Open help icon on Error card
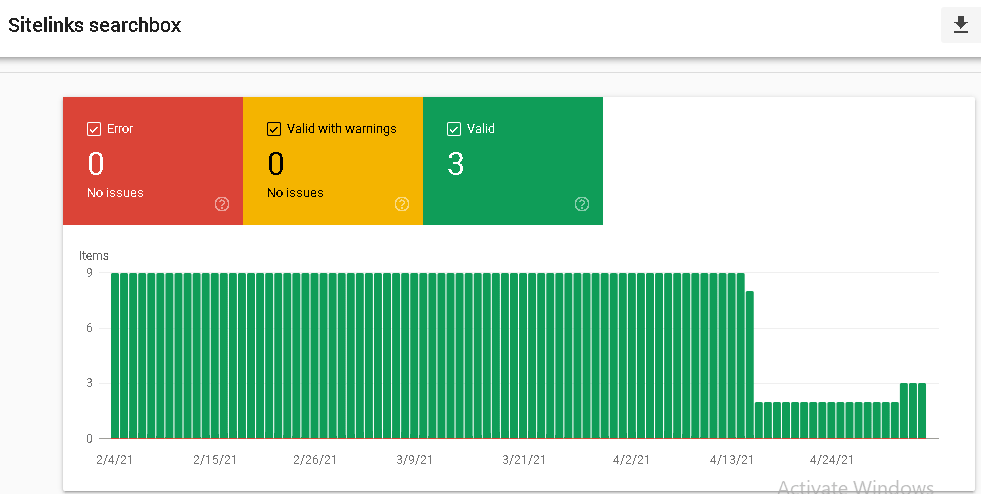The width and height of the screenshot is (981, 494). [x=221, y=204]
